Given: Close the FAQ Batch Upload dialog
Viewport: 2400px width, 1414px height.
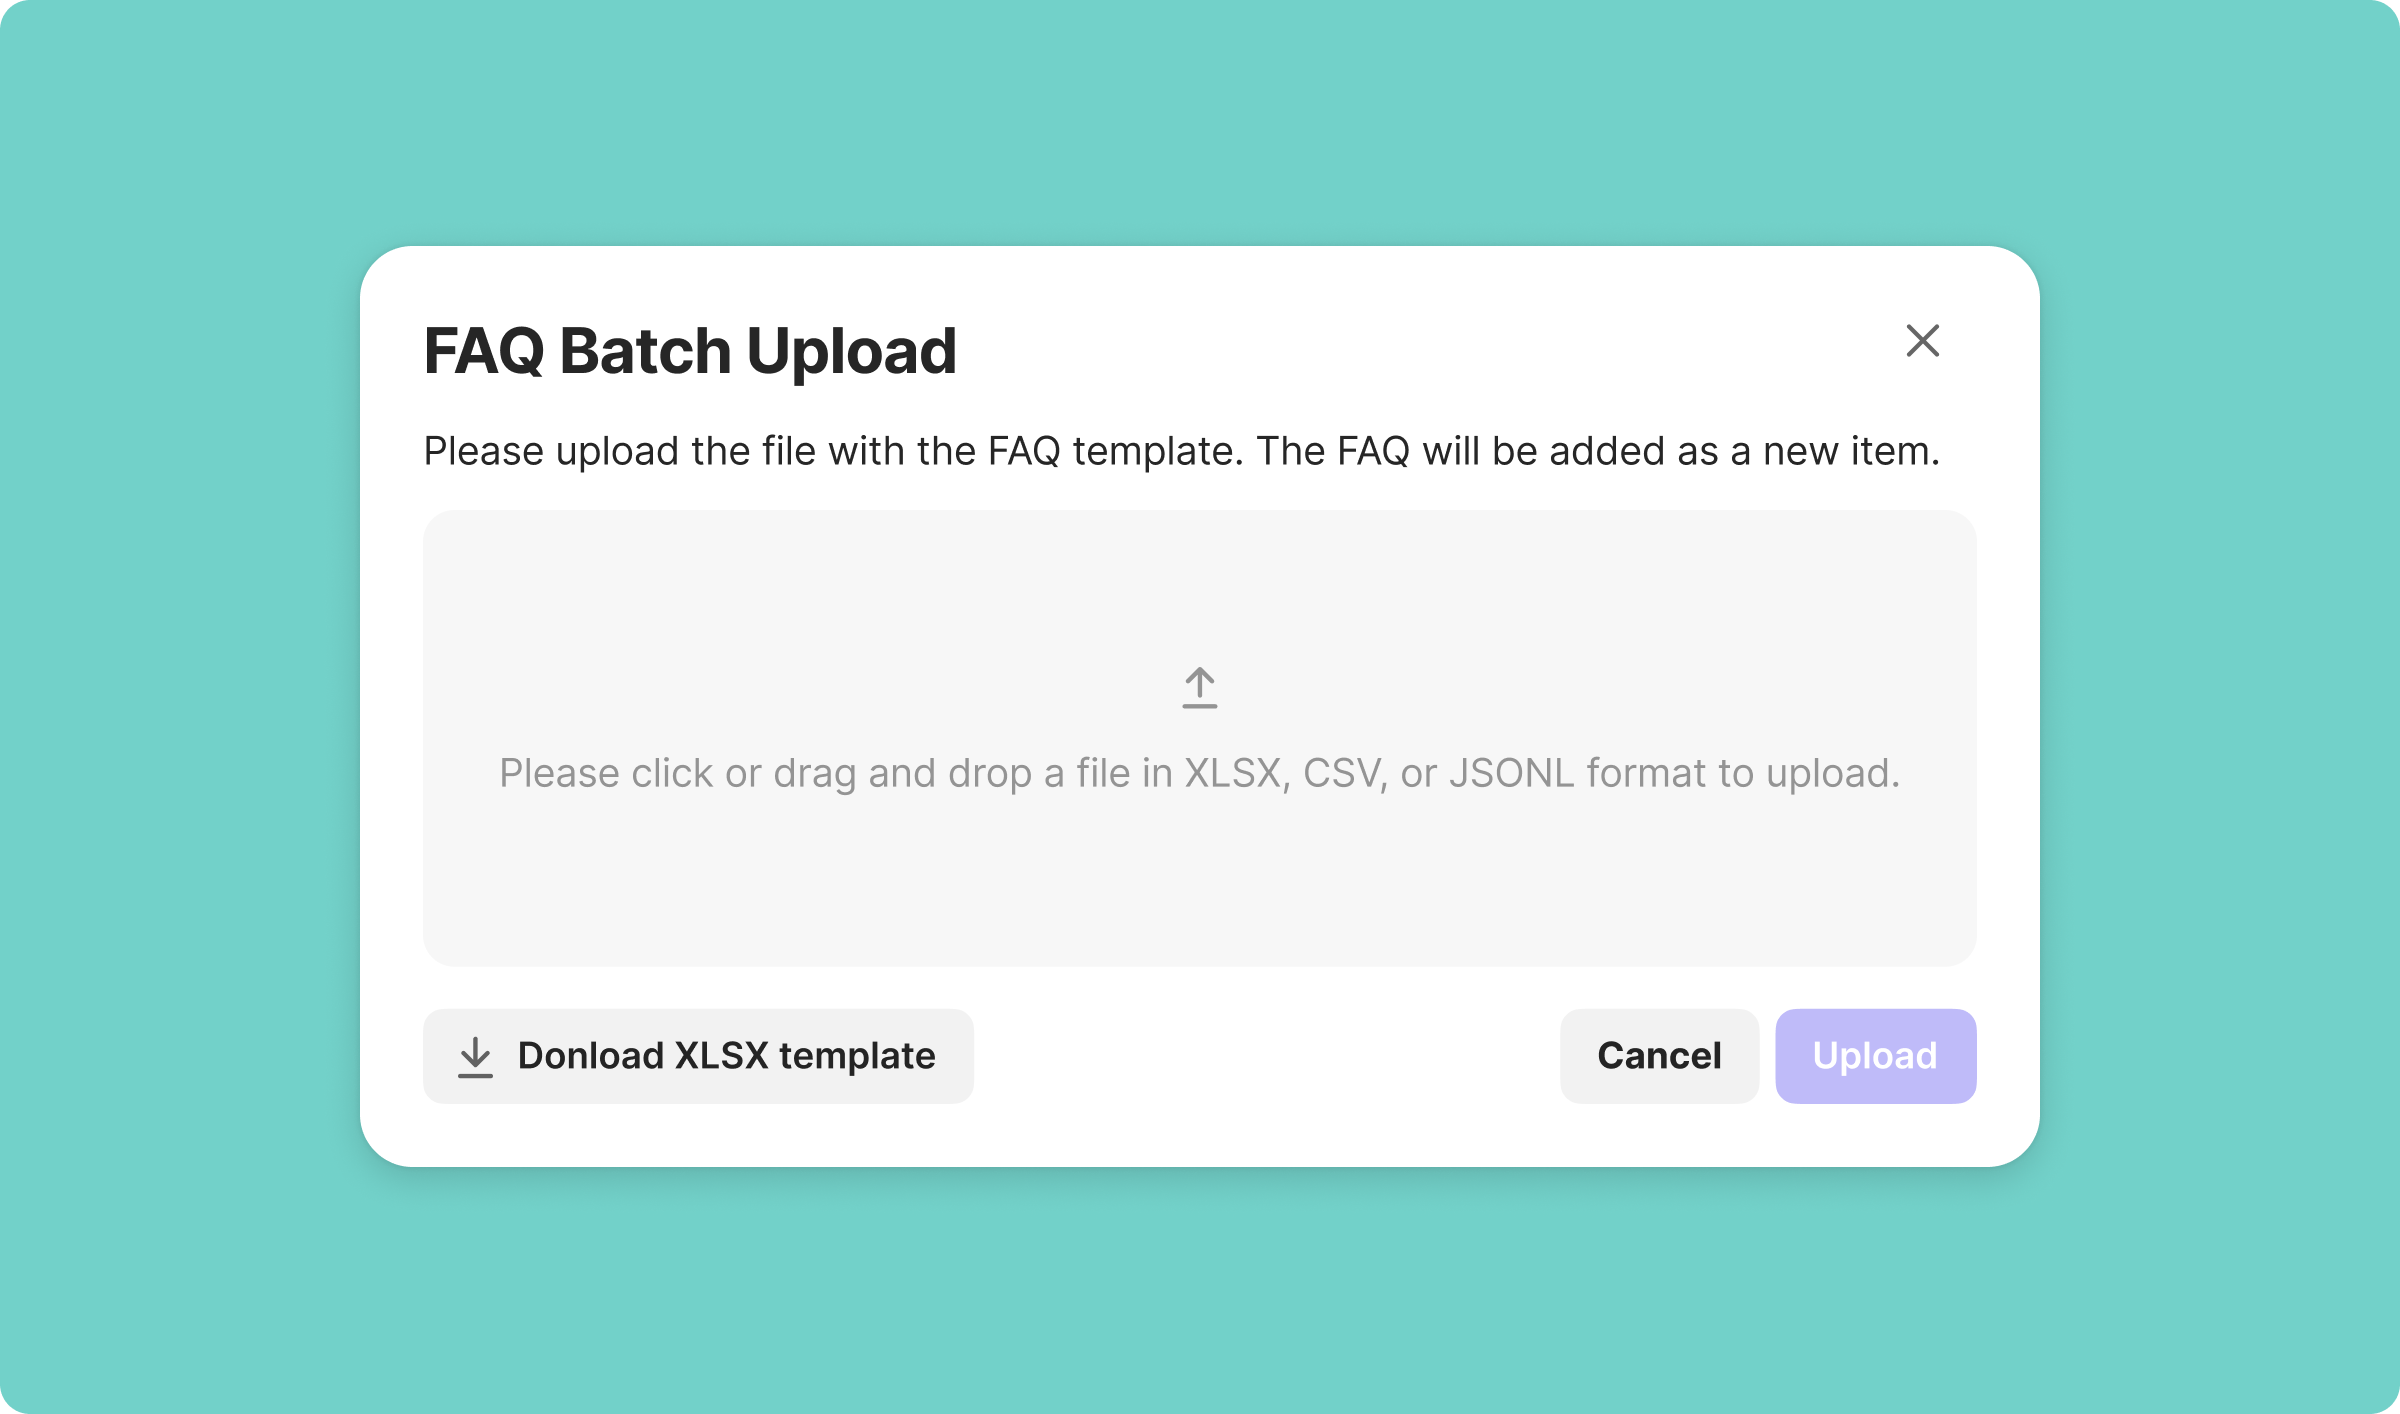Looking at the screenshot, I should (1922, 341).
